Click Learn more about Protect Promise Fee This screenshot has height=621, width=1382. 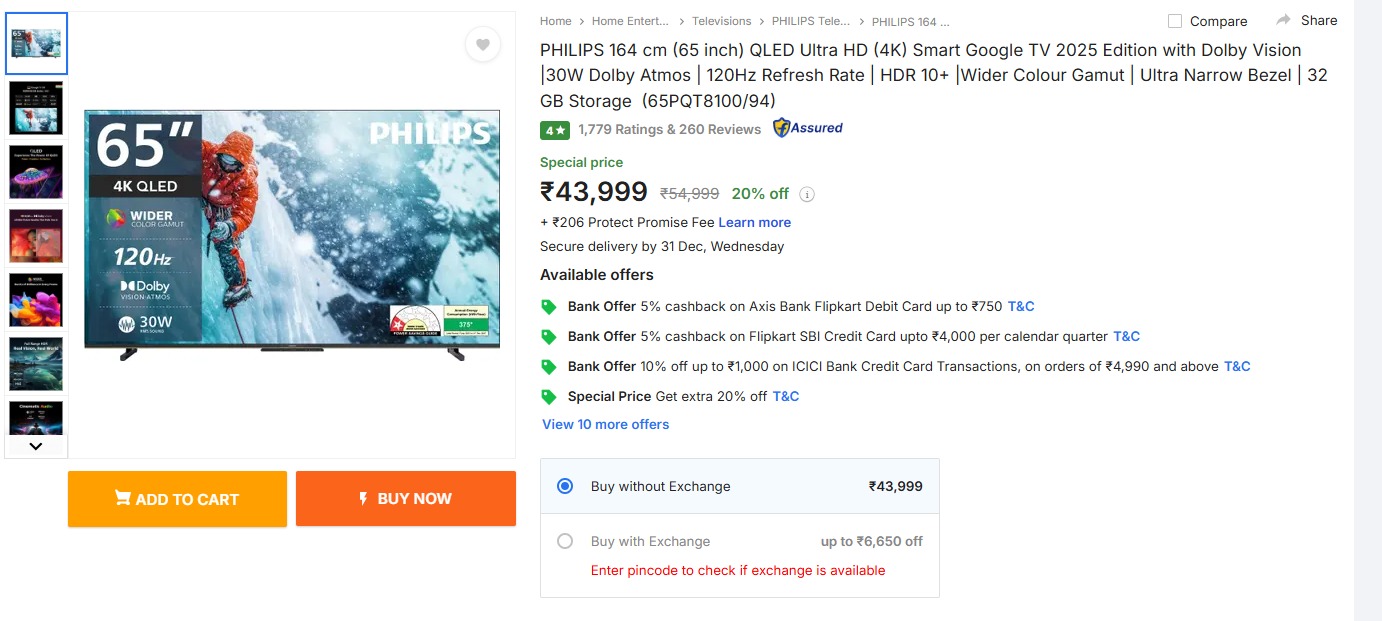754,222
